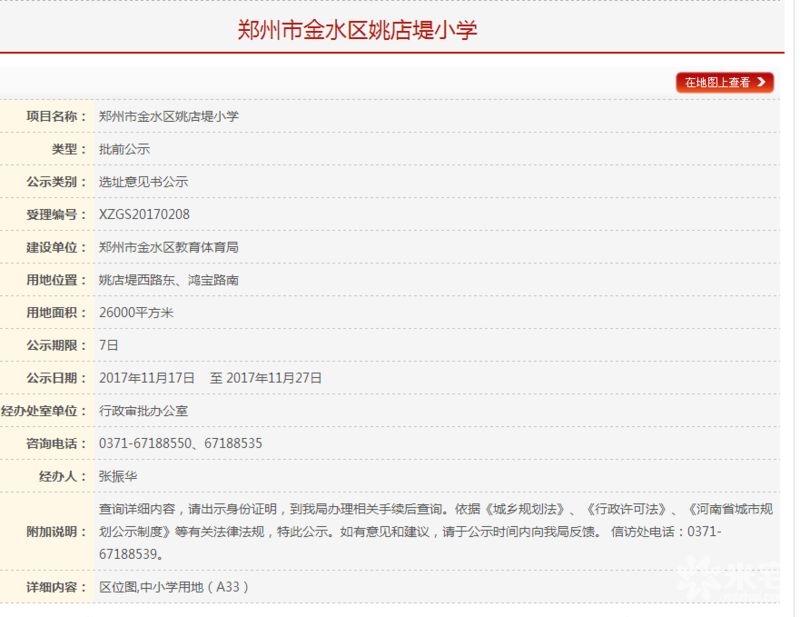This screenshot has height=617, width=800.
Task: Click the 公示期限 label
Action: [x=56, y=345]
